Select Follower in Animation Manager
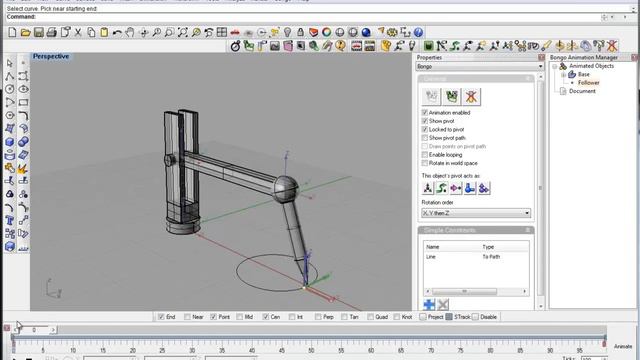The height and width of the screenshot is (360, 640). [x=589, y=83]
